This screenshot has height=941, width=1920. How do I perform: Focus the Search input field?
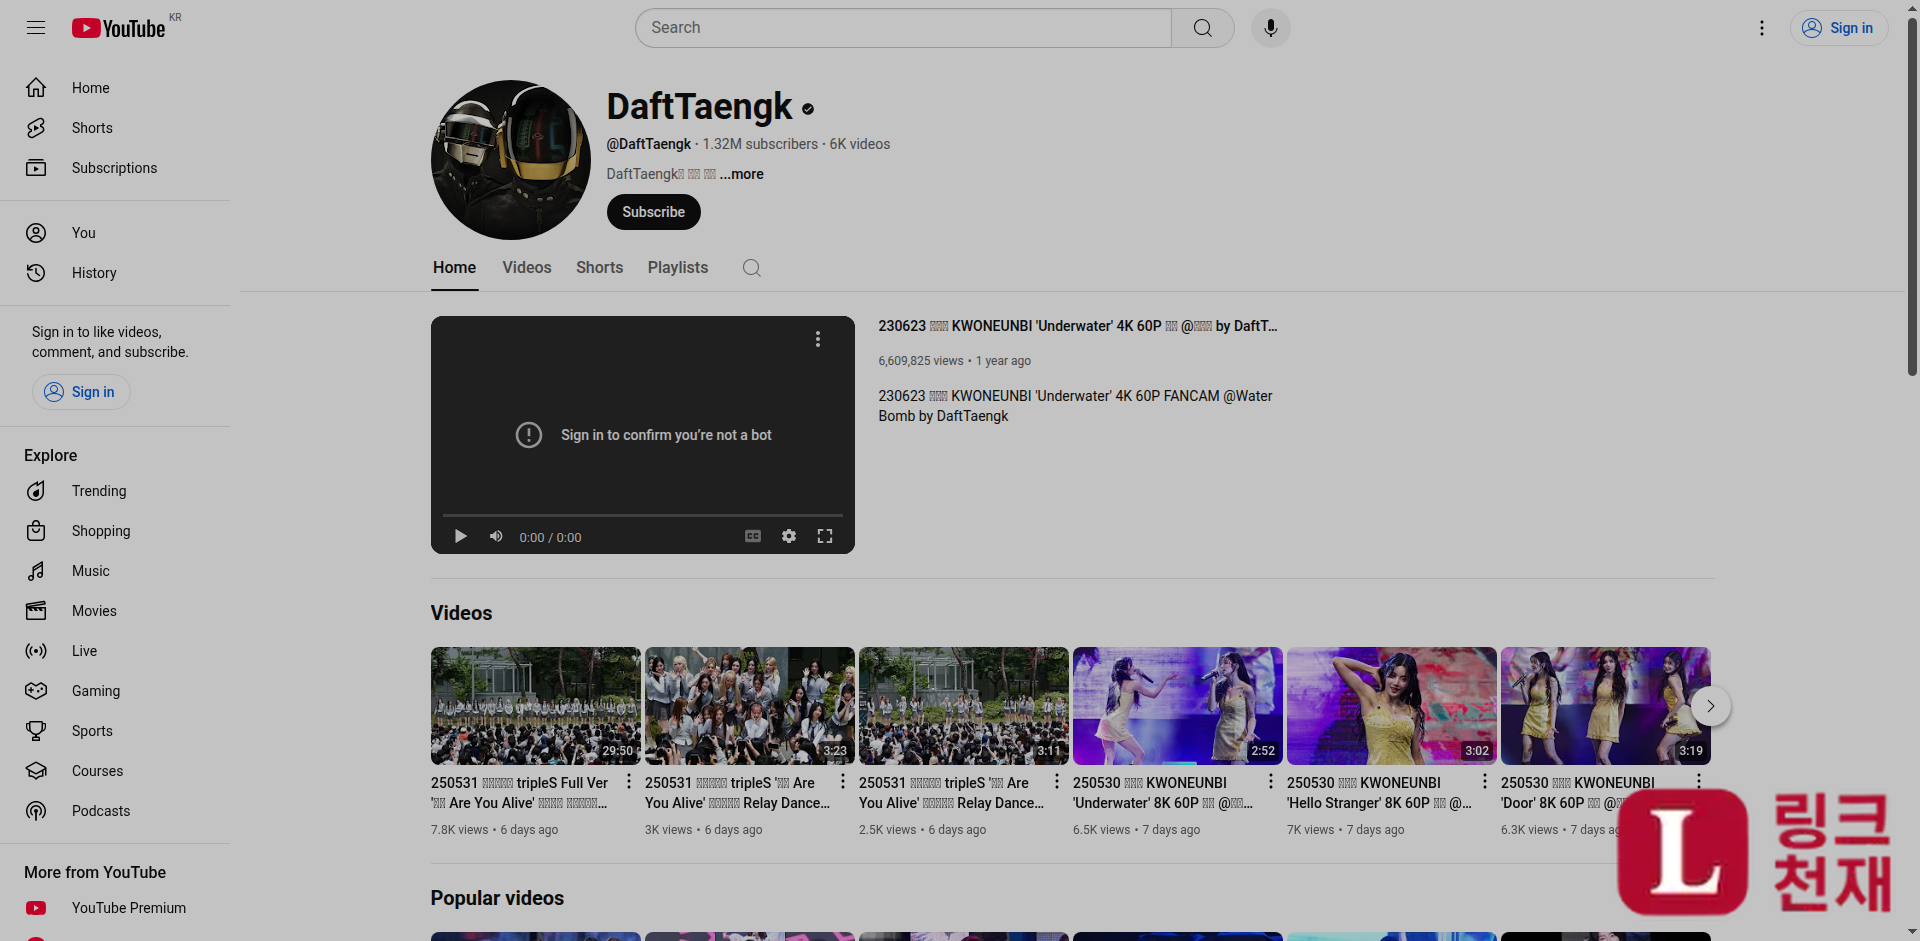(904, 28)
